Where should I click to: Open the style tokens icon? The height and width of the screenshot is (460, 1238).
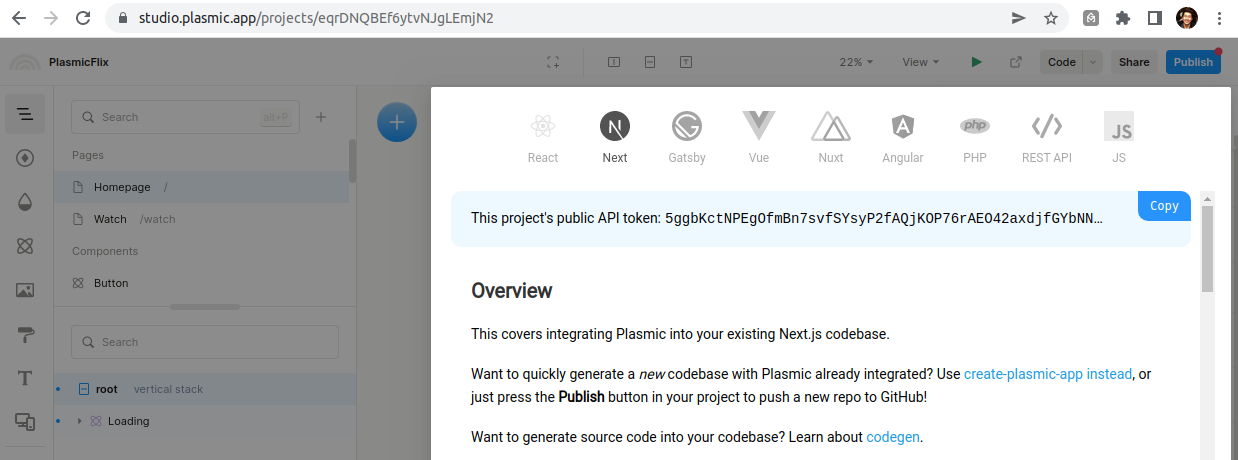(25, 158)
